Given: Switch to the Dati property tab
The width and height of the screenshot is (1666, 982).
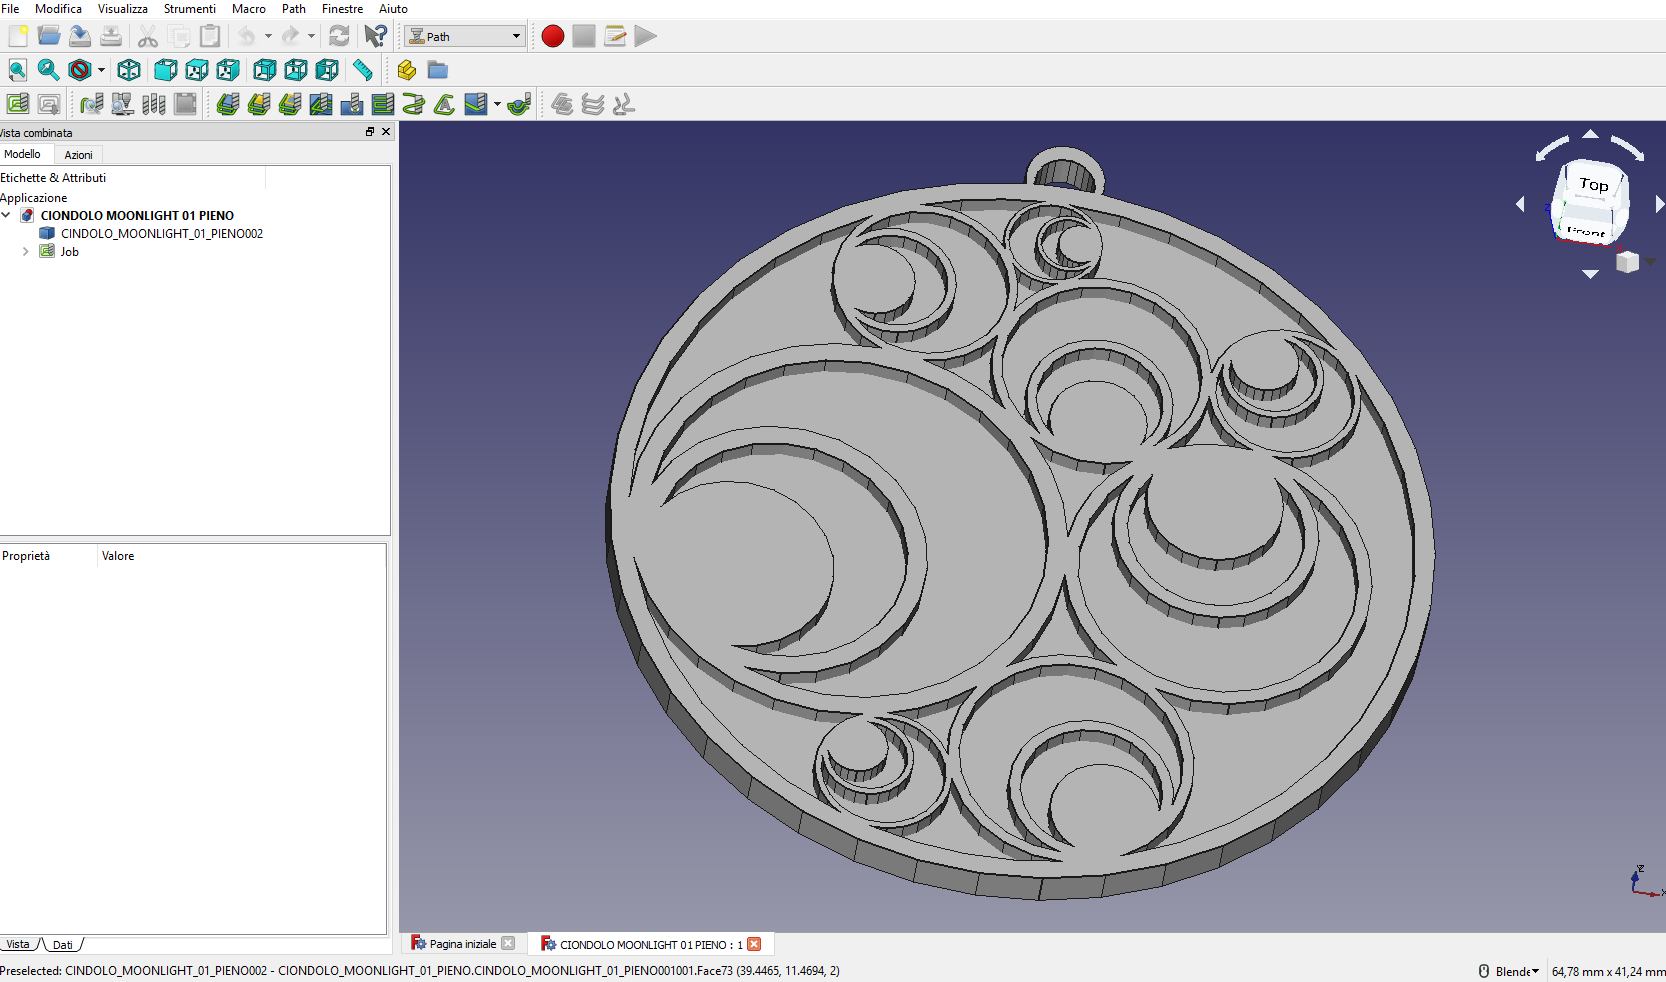Looking at the screenshot, I should pyautogui.click(x=63, y=944).
